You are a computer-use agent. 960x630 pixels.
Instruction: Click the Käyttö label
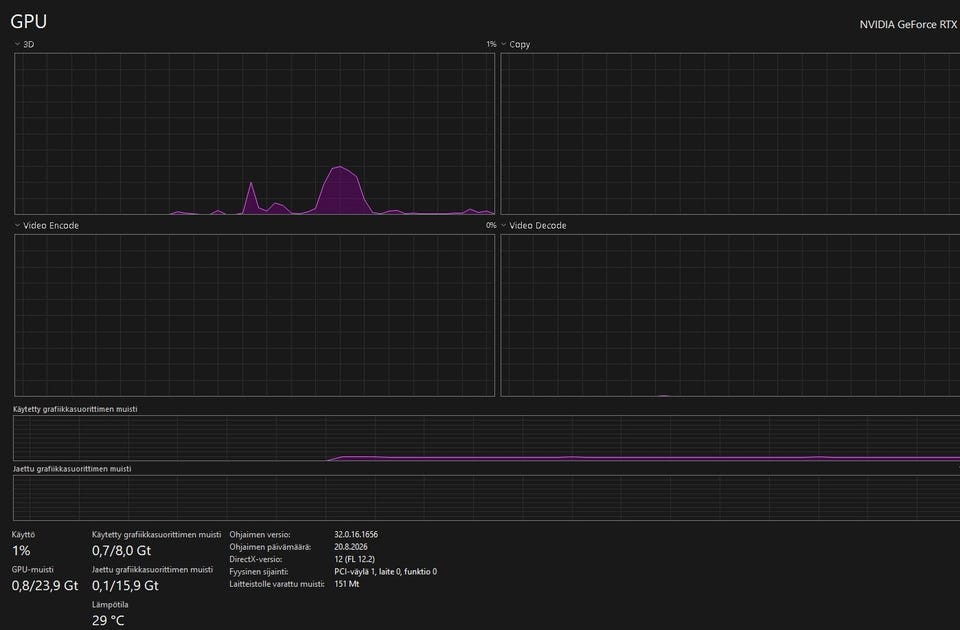[x=23, y=534]
